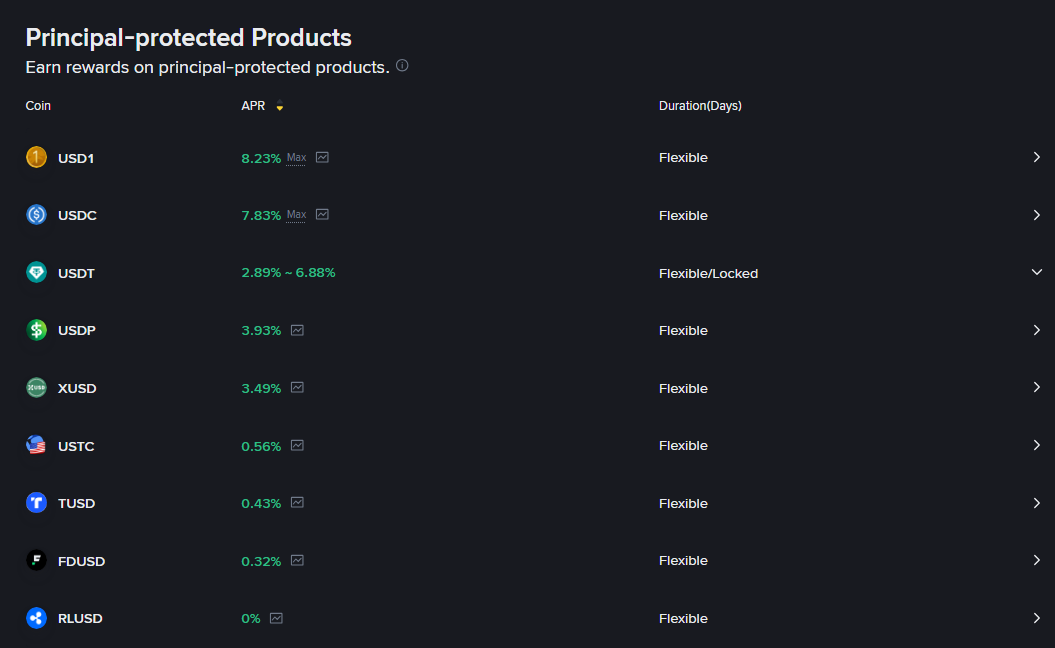Click the info icon beside the subtitle
The width and height of the screenshot is (1055, 648).
(x=402, y=65)
